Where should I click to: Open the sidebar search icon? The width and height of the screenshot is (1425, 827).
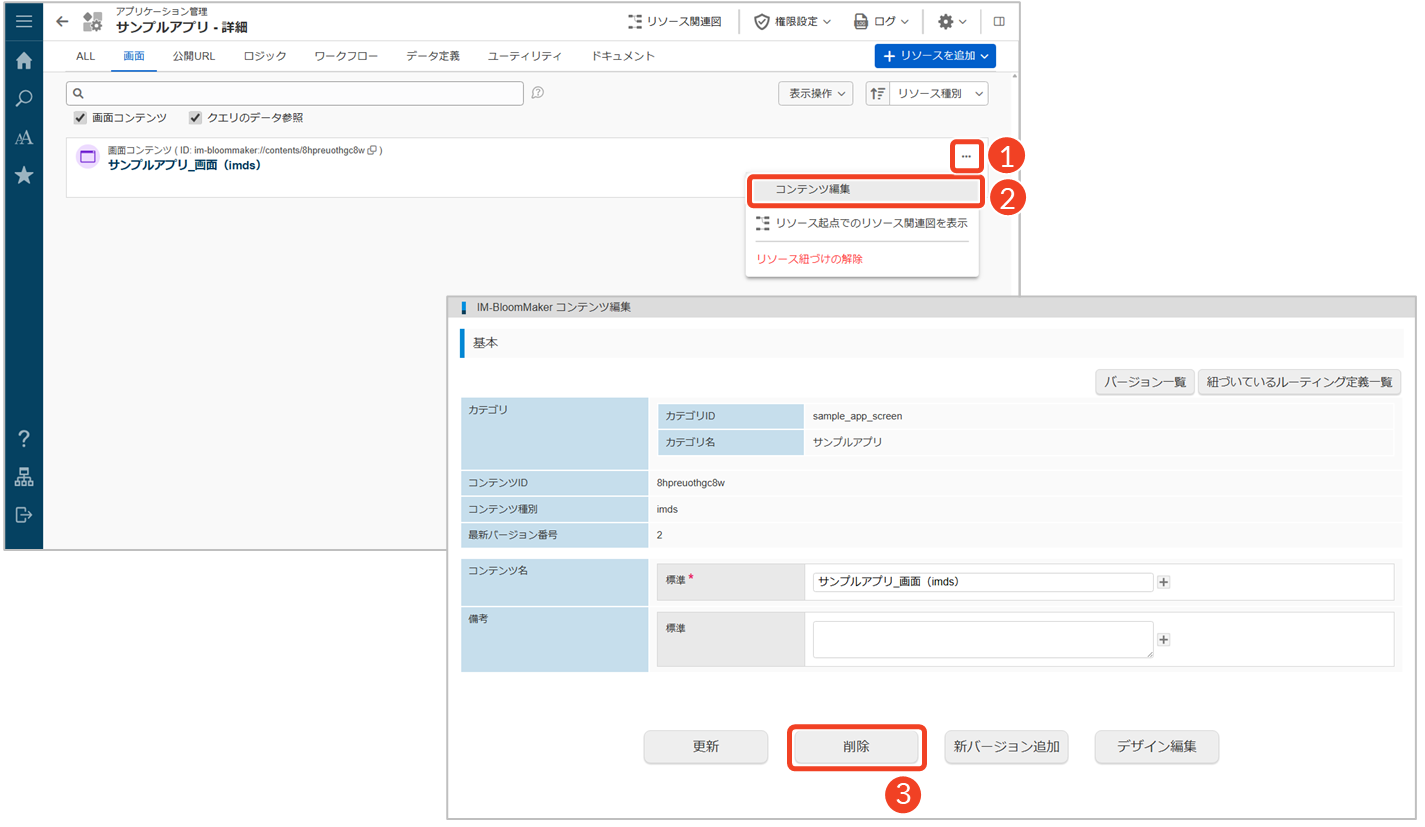(24, 99)
